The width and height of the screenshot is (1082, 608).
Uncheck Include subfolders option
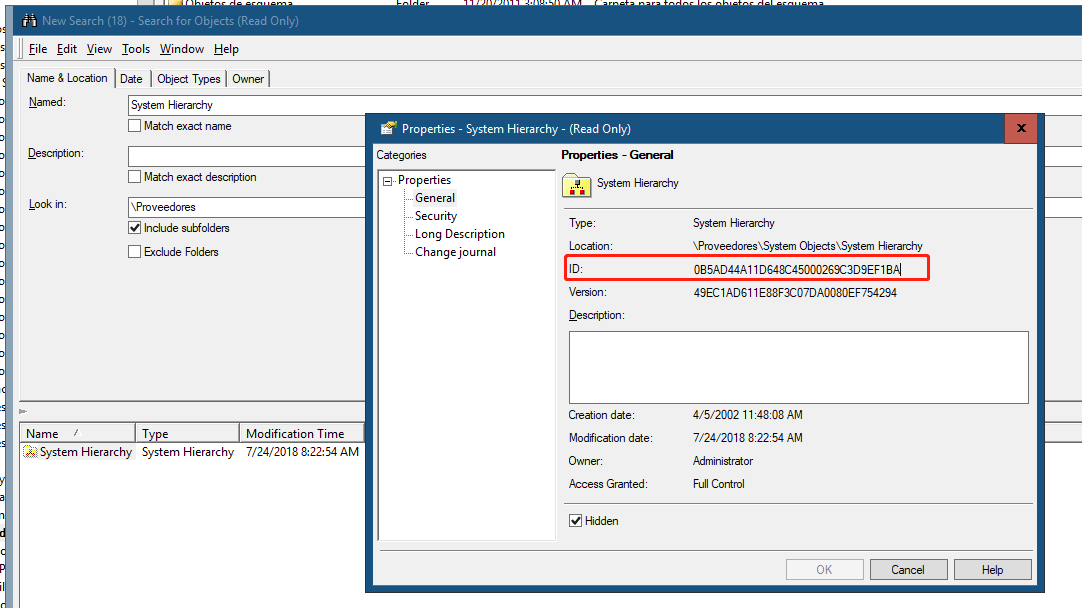135,228
